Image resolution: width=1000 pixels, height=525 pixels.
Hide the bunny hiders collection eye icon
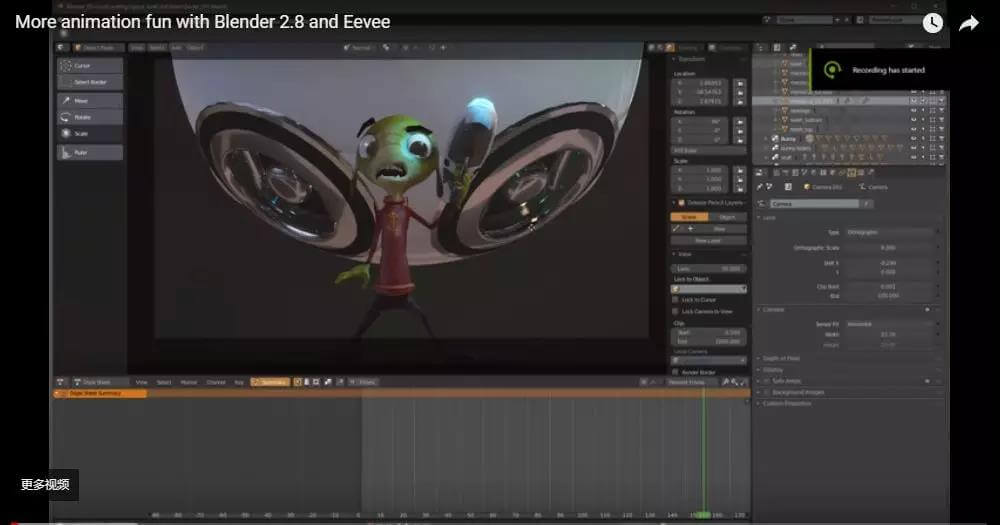tap(913, 148)
